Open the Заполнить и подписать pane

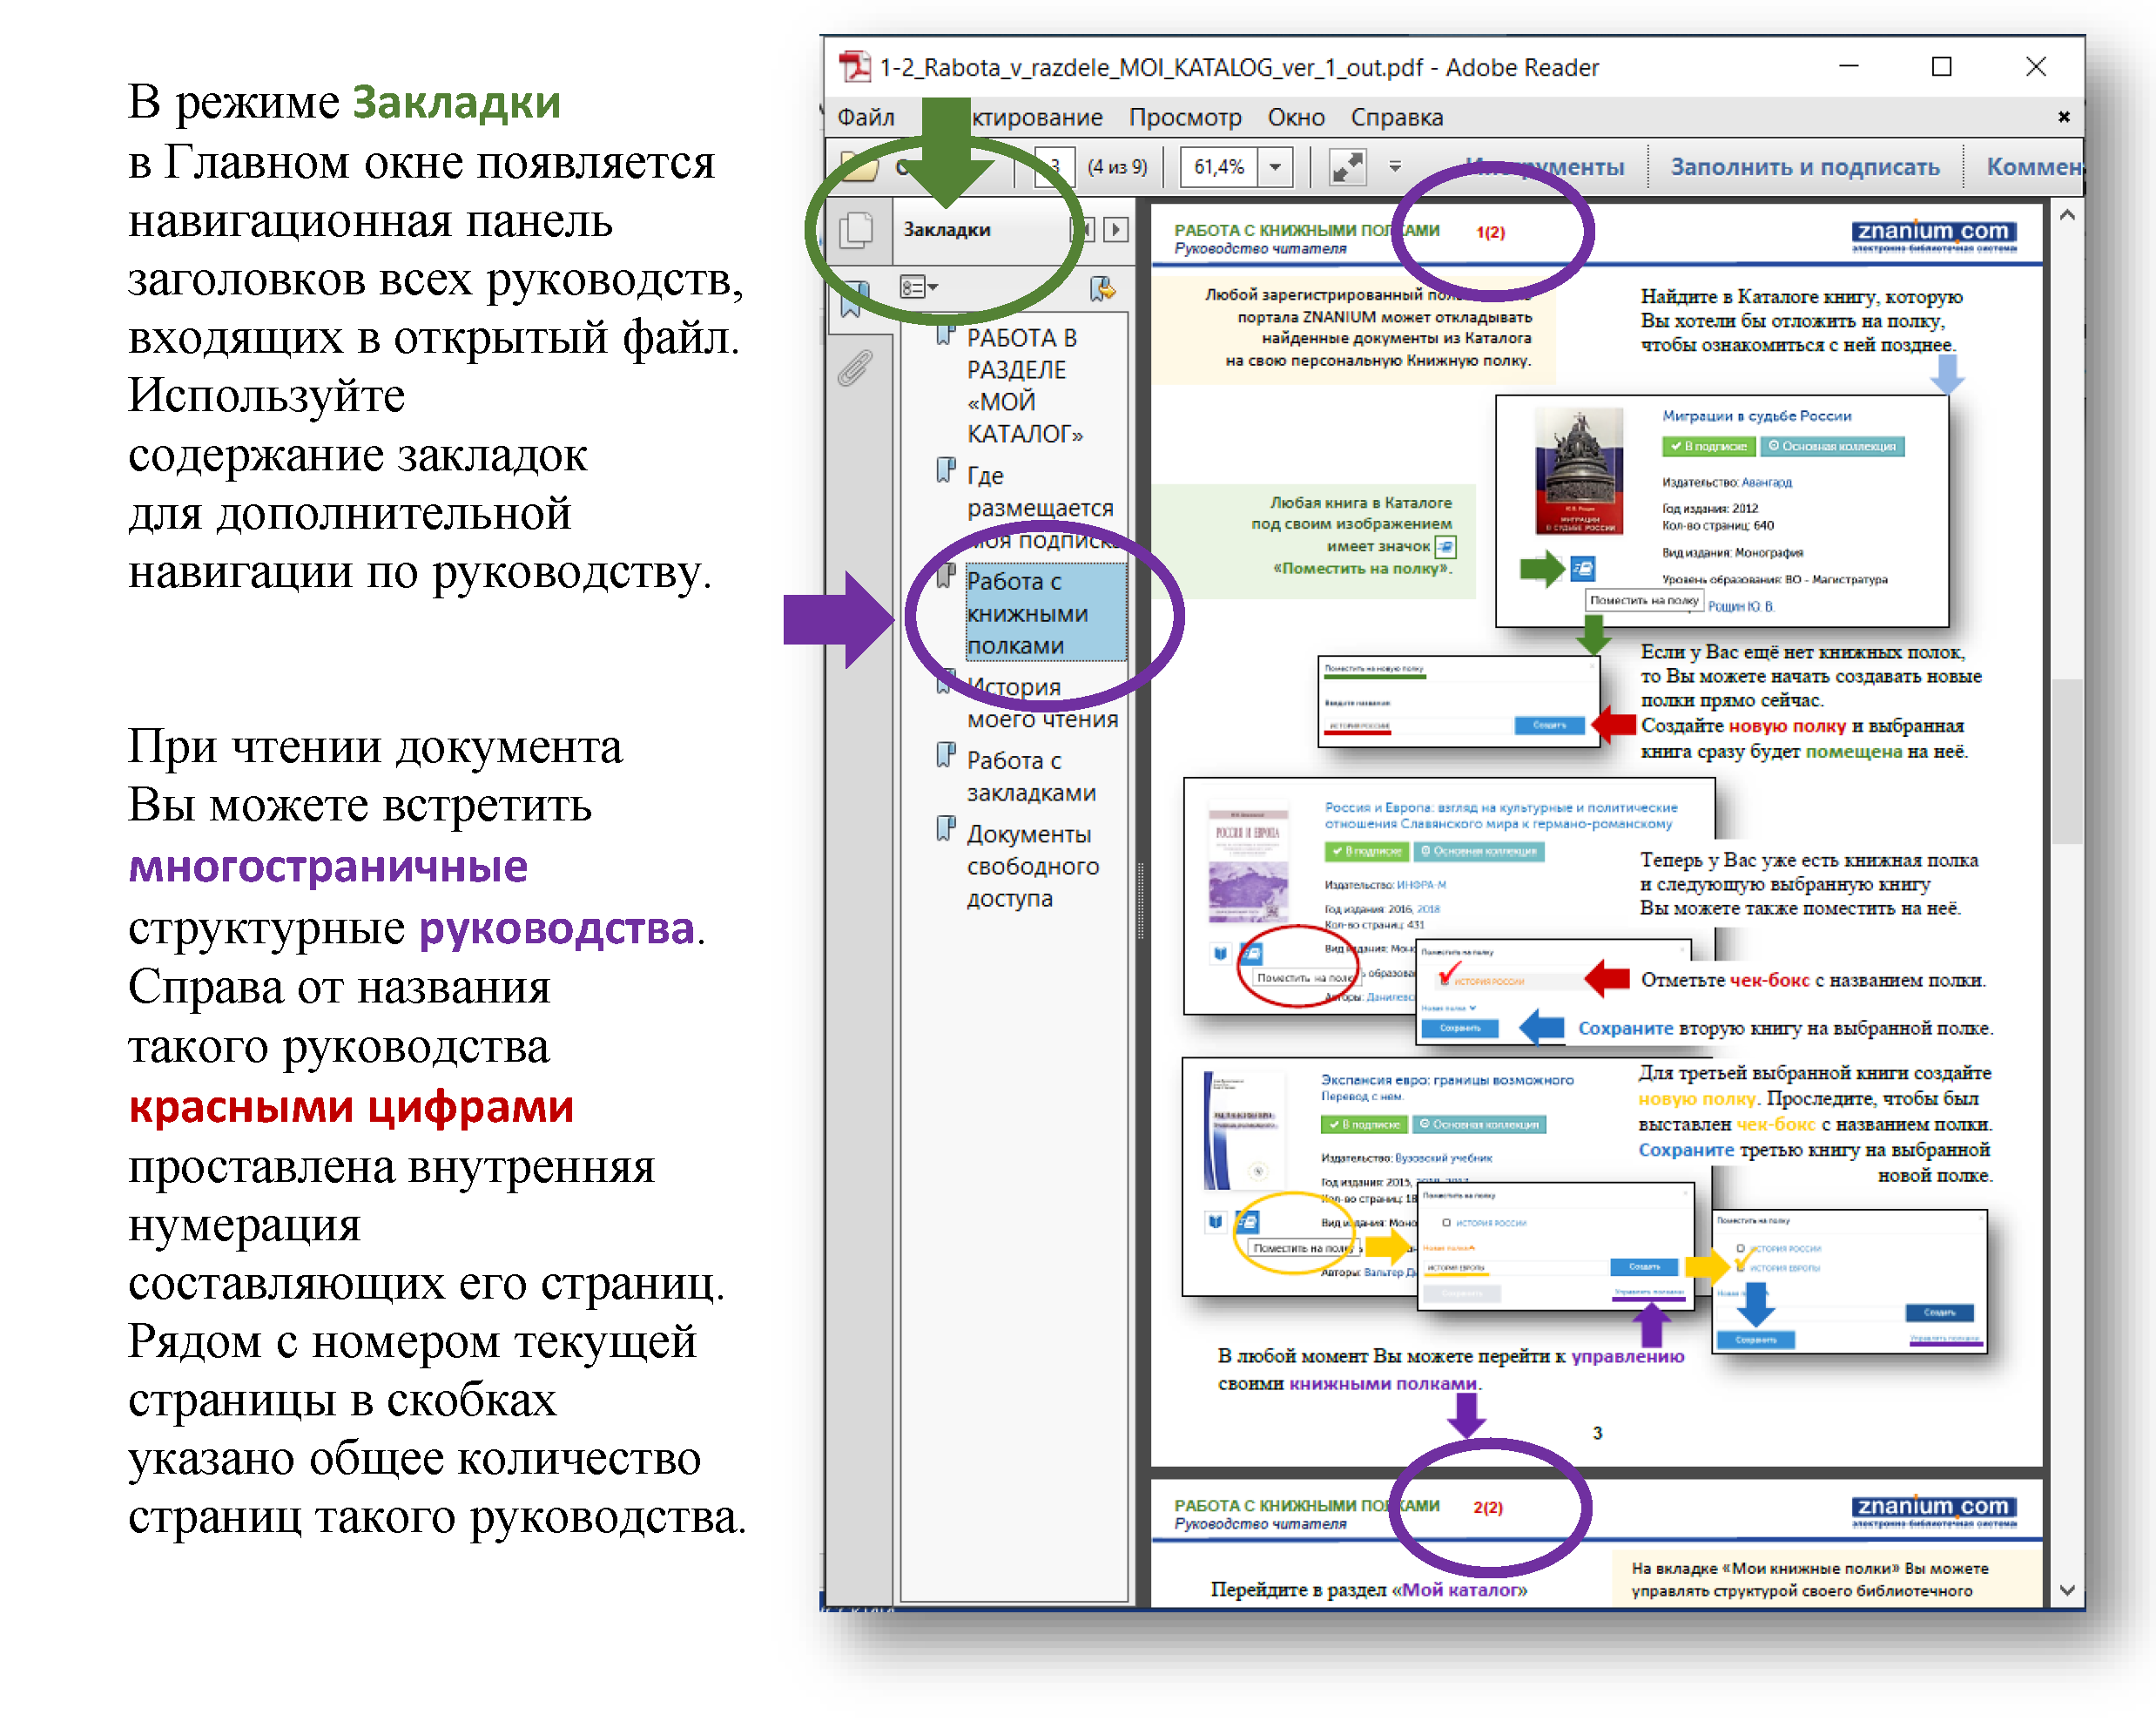[1804, 167]
